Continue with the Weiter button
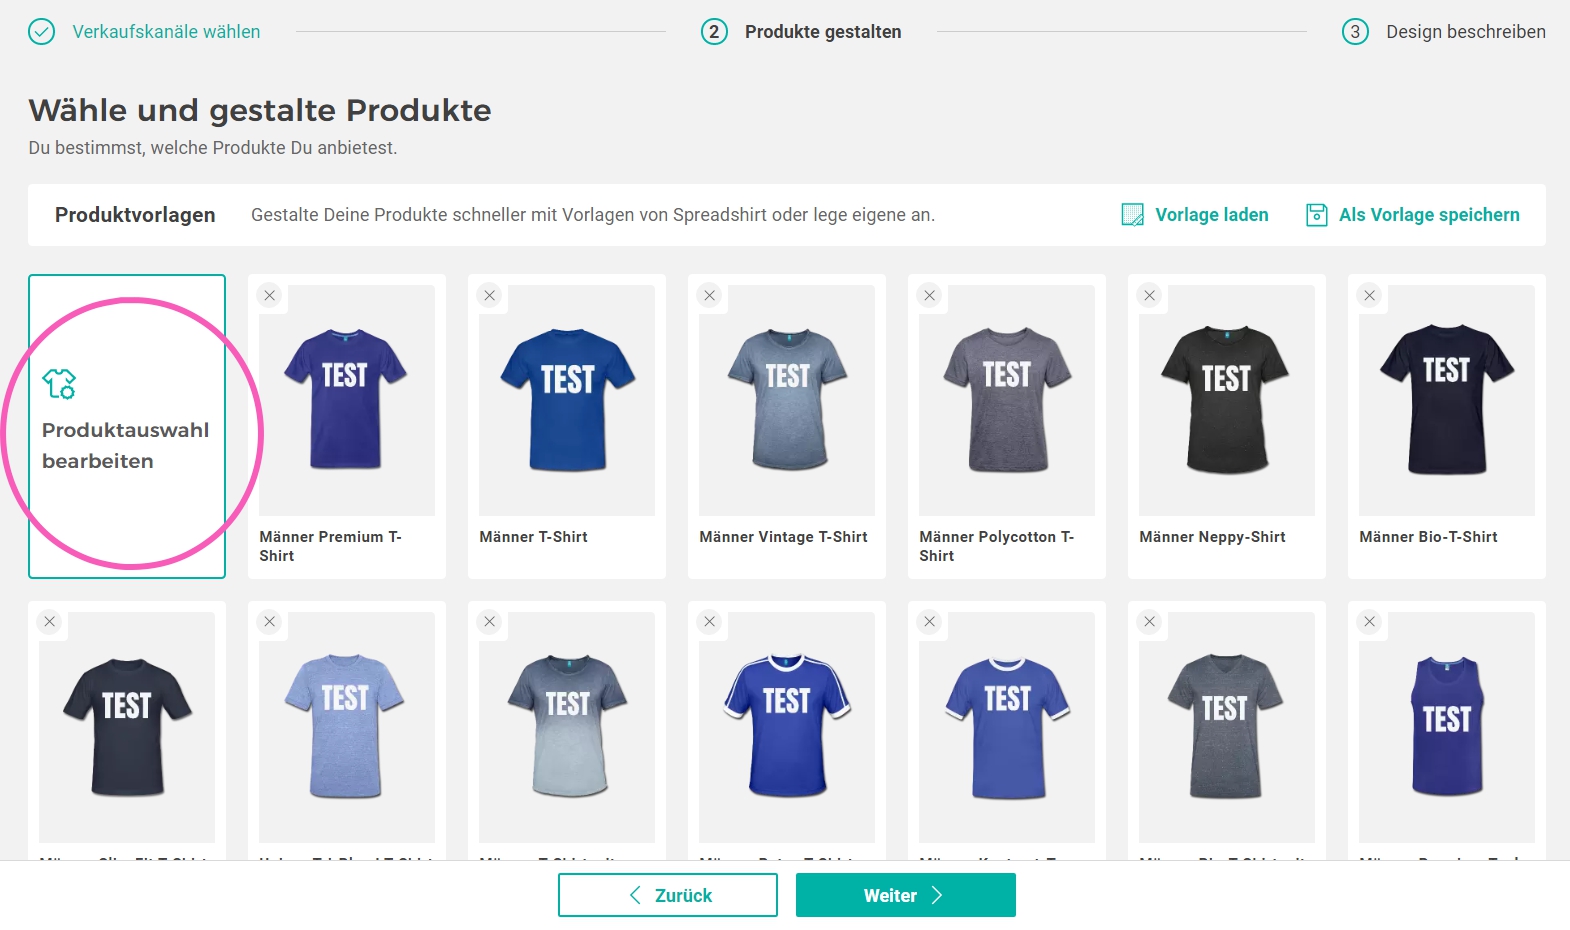Screen dimensions: 1570x930 click(905, 895)
